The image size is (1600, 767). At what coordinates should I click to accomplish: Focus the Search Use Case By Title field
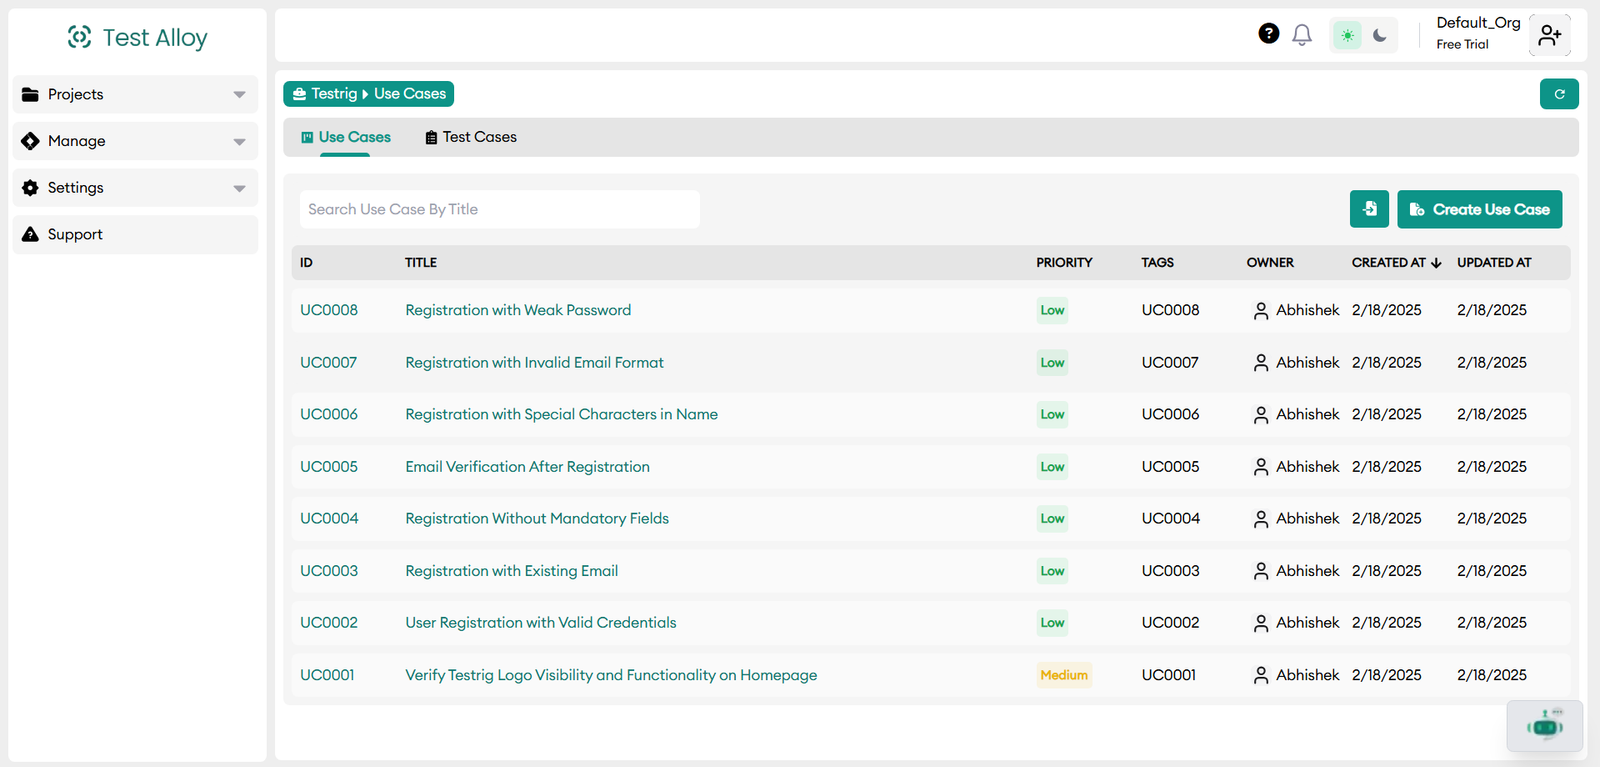[500, 209]
